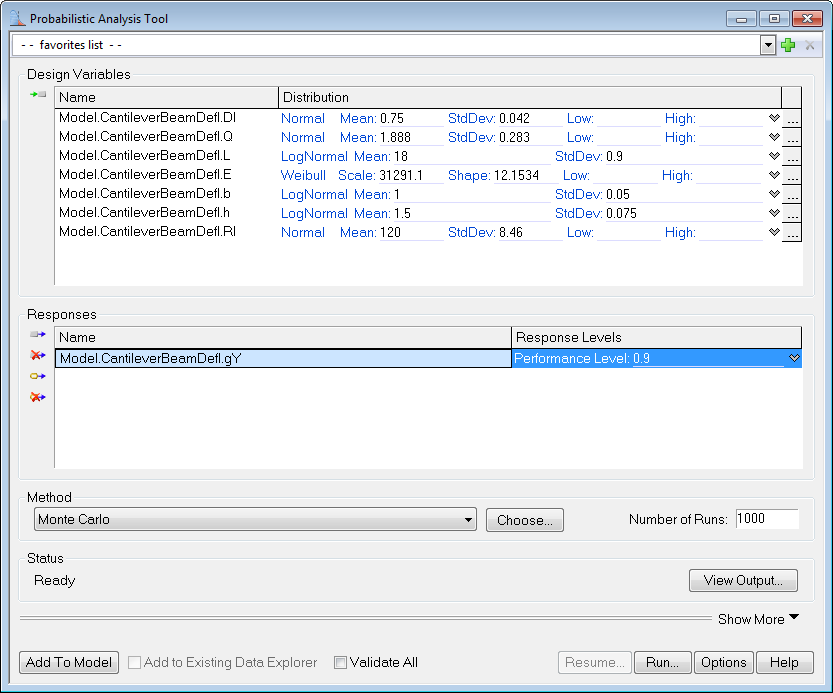The width and height of the screenshot is (833, 693).
Task: Click the yellow arrow icon beside Responses table
Action: [x=38, y=376]
